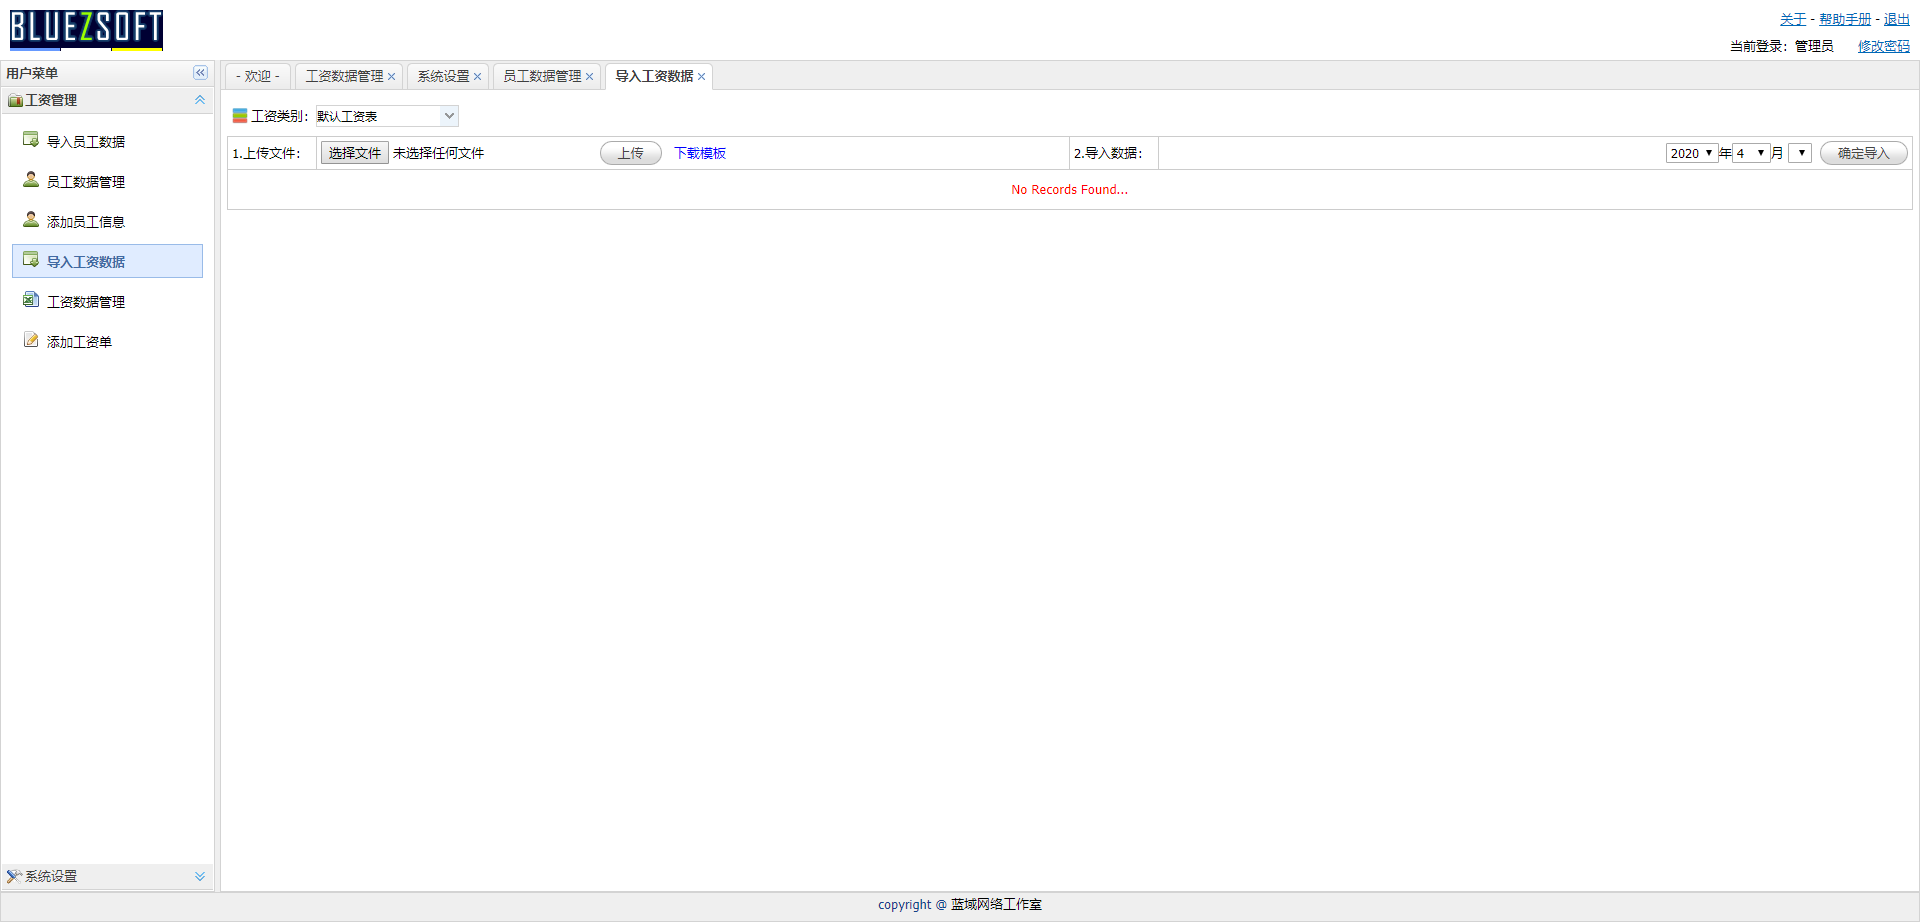Expand the 系统设置 accordion section
The height and width of the screenshot is (922, 1920).
200,876
